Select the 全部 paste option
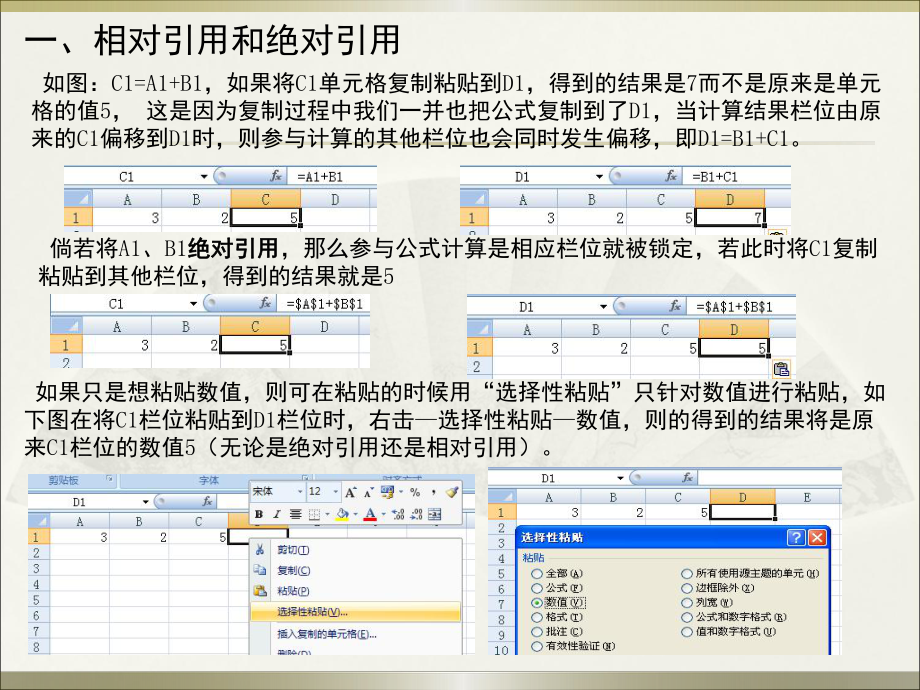The image size is (920, 690). point(536,574)
